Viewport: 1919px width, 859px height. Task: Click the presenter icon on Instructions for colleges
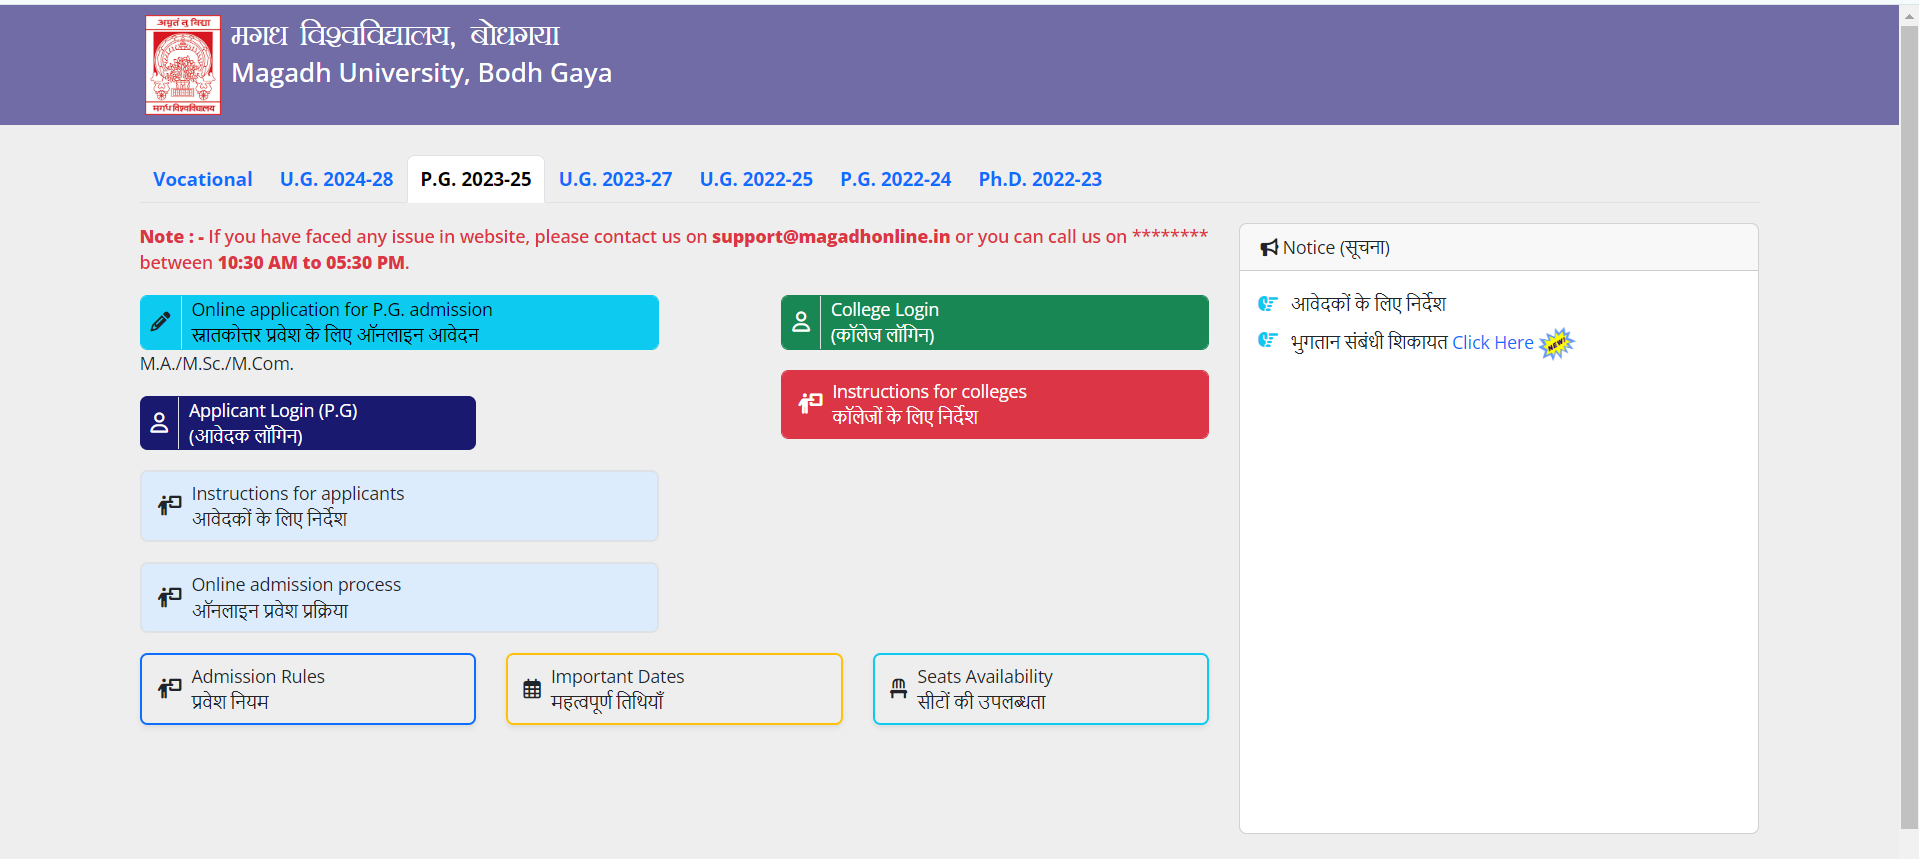point(810,404)
